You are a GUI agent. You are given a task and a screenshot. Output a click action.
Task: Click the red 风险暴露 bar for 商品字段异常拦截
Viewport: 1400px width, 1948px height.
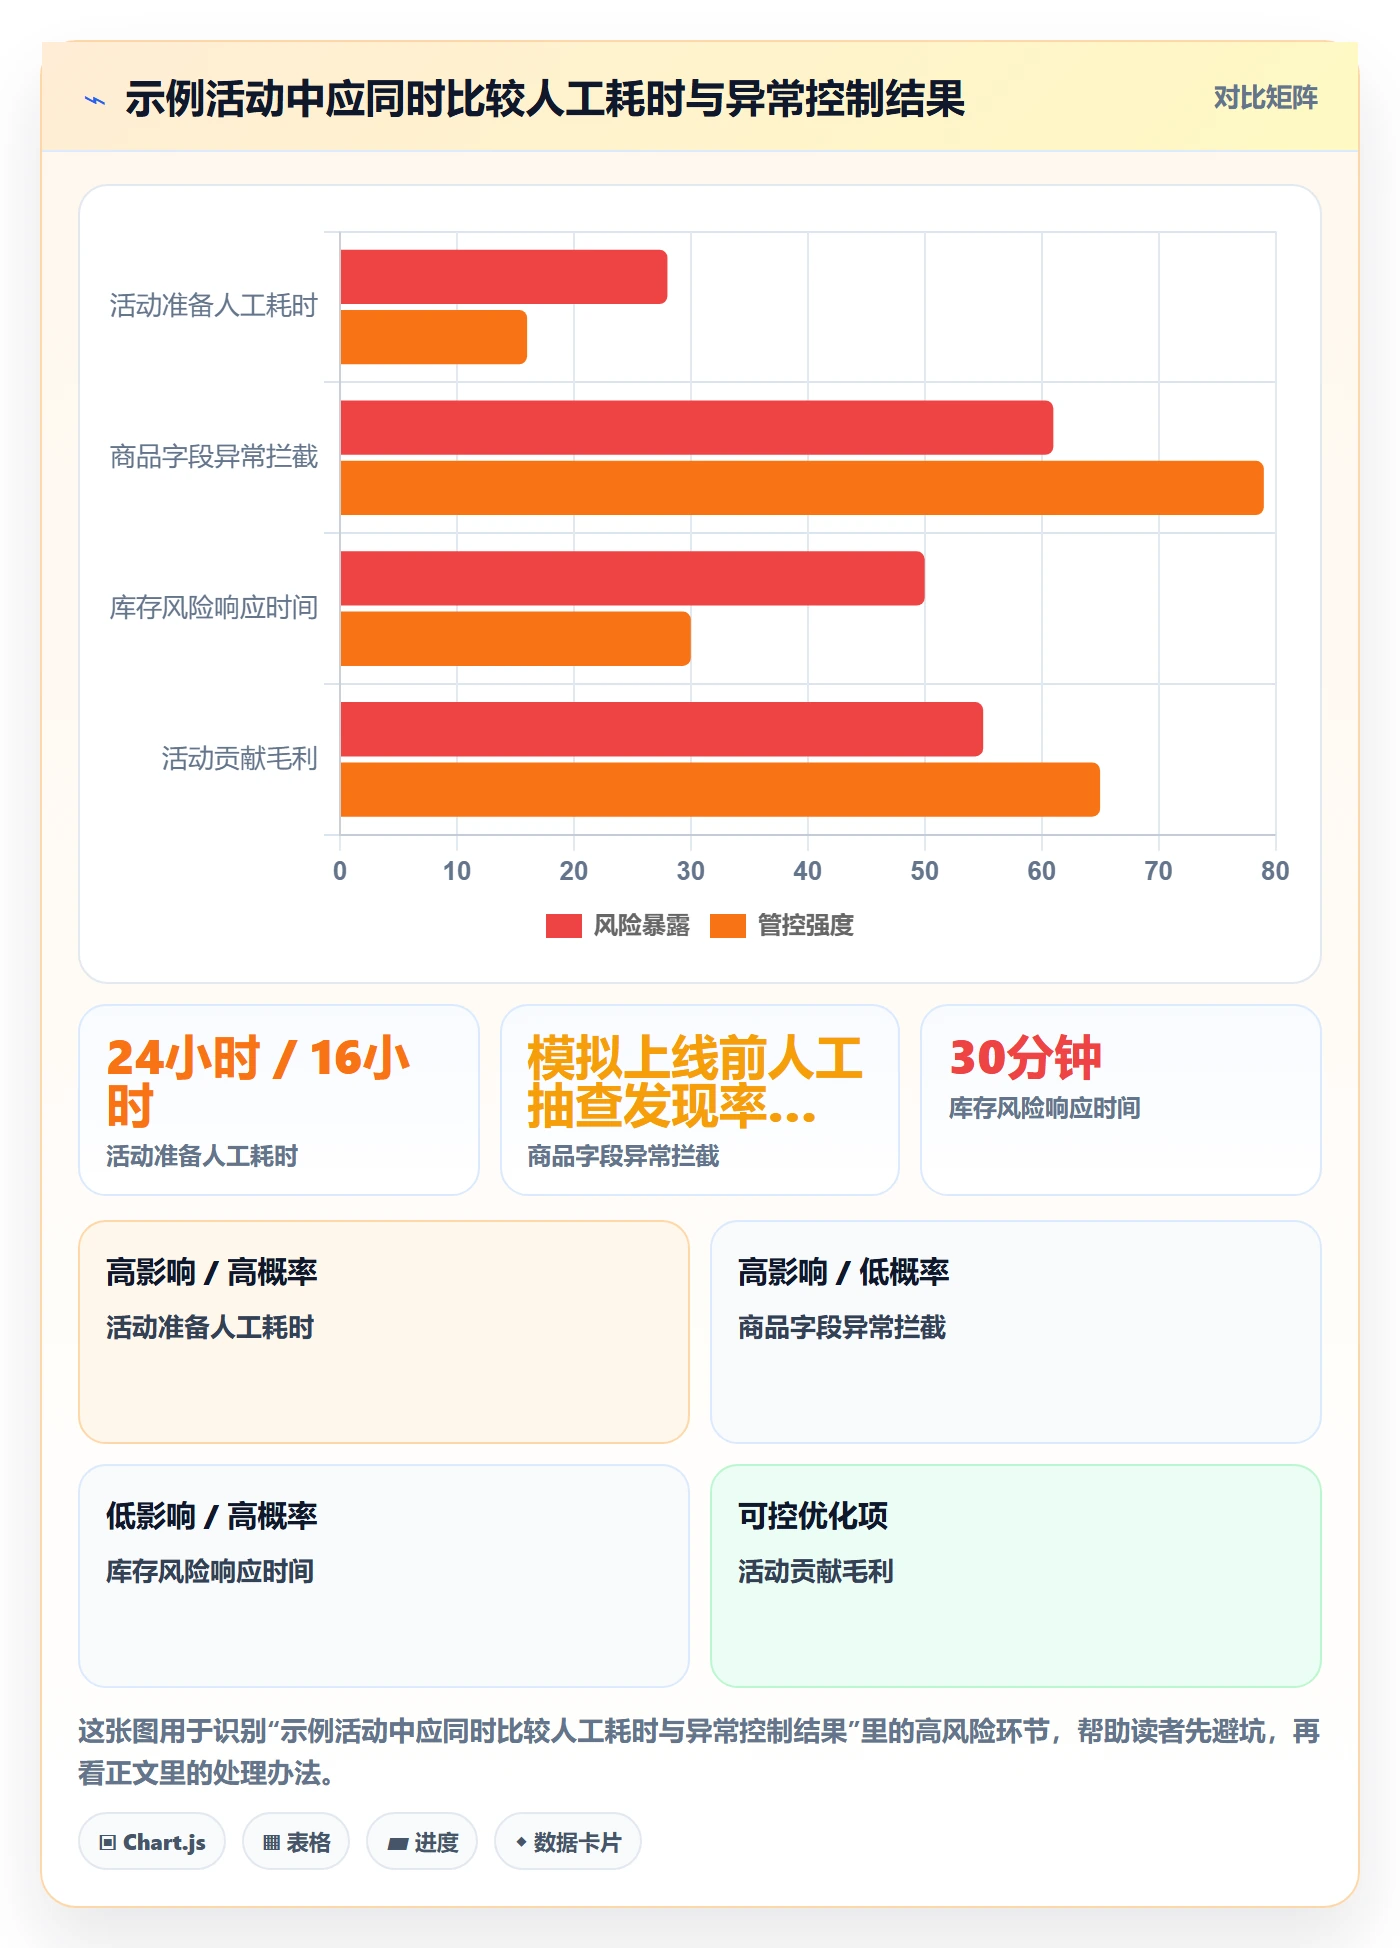(697, 428)
